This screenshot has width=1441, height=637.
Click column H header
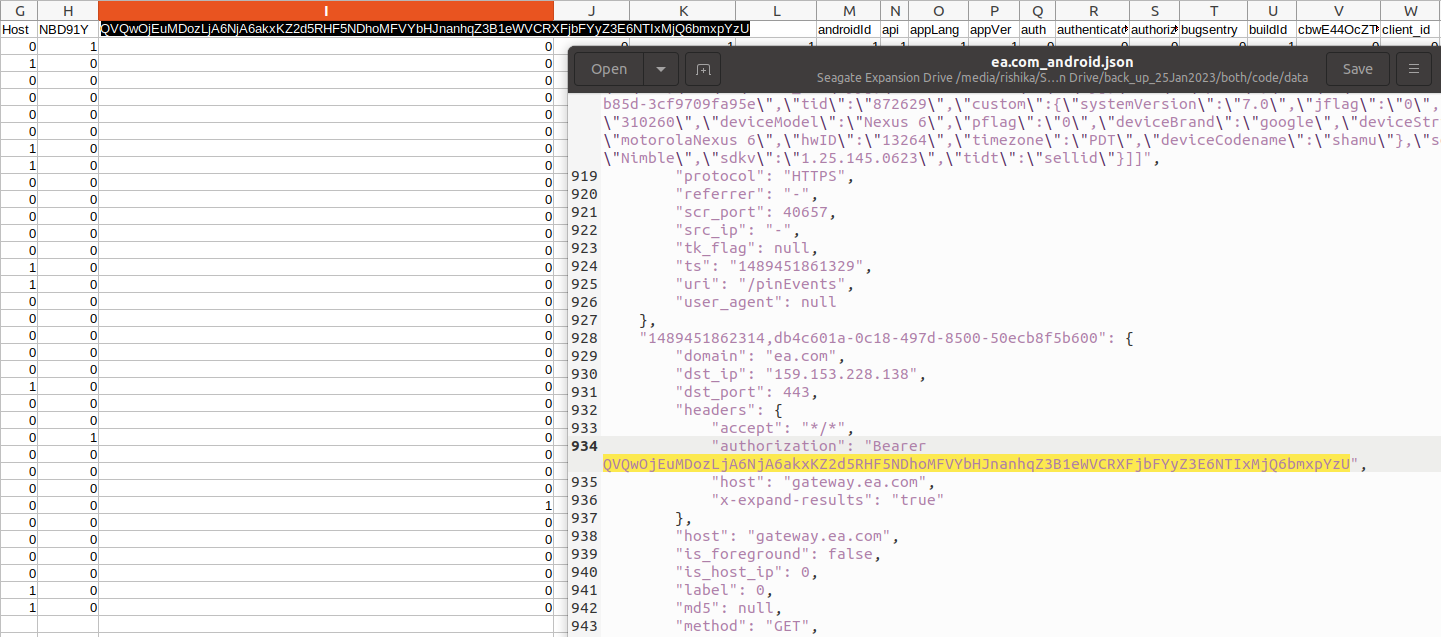click(x=68, y=10)
